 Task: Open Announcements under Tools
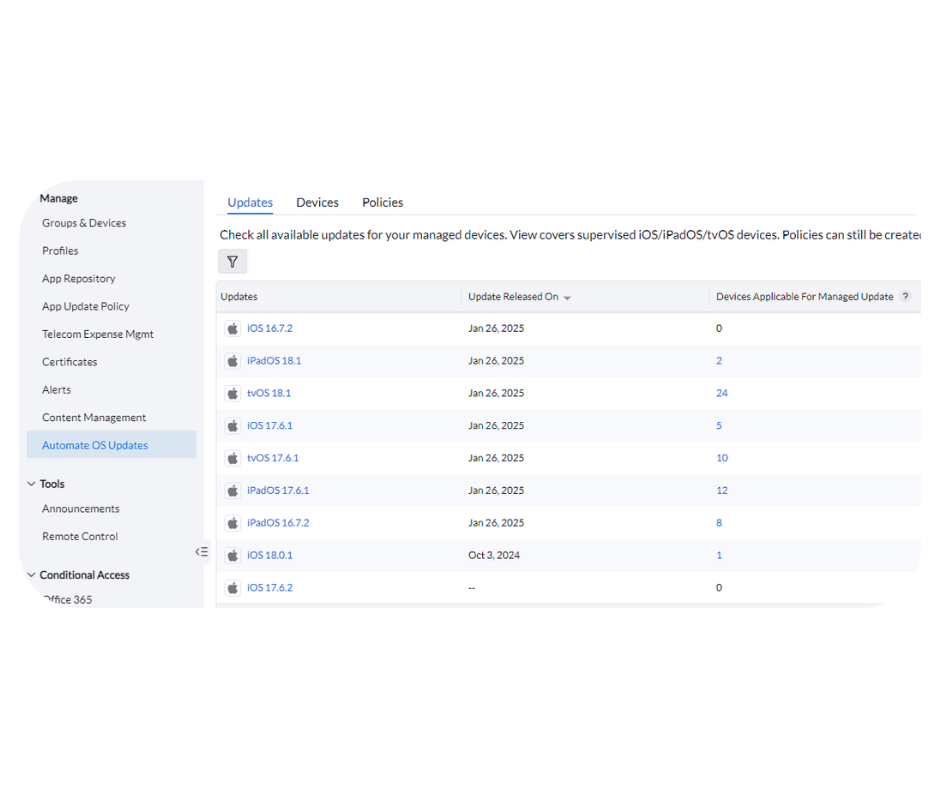coord(81,509)
